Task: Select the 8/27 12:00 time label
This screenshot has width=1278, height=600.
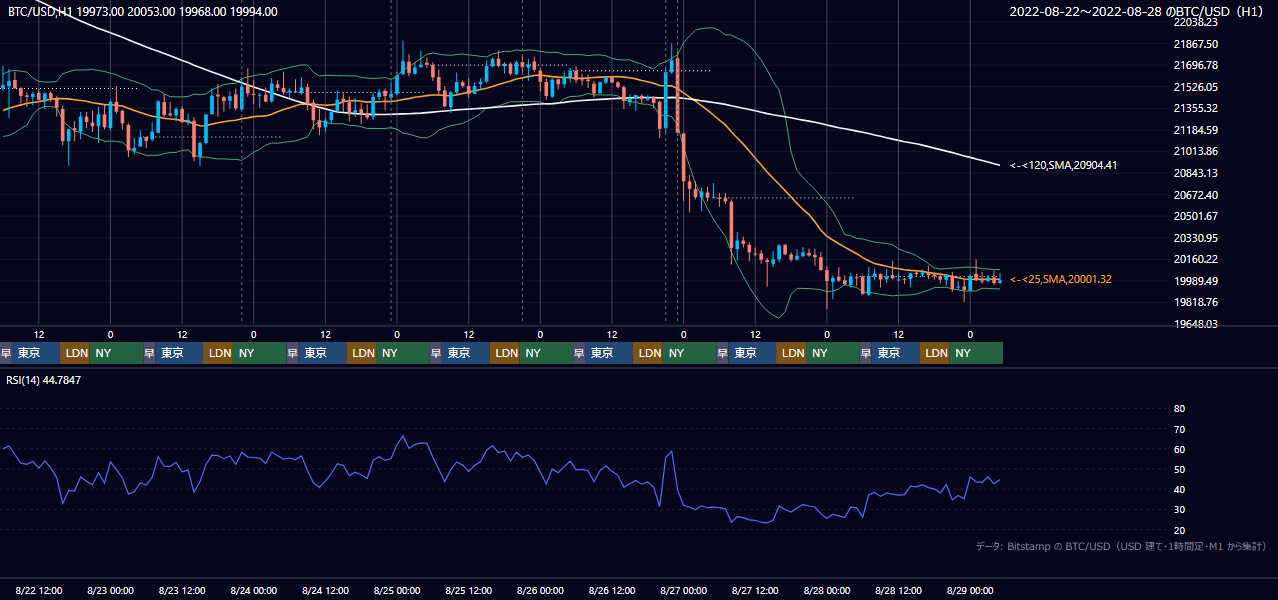Action: click(755, 590)
